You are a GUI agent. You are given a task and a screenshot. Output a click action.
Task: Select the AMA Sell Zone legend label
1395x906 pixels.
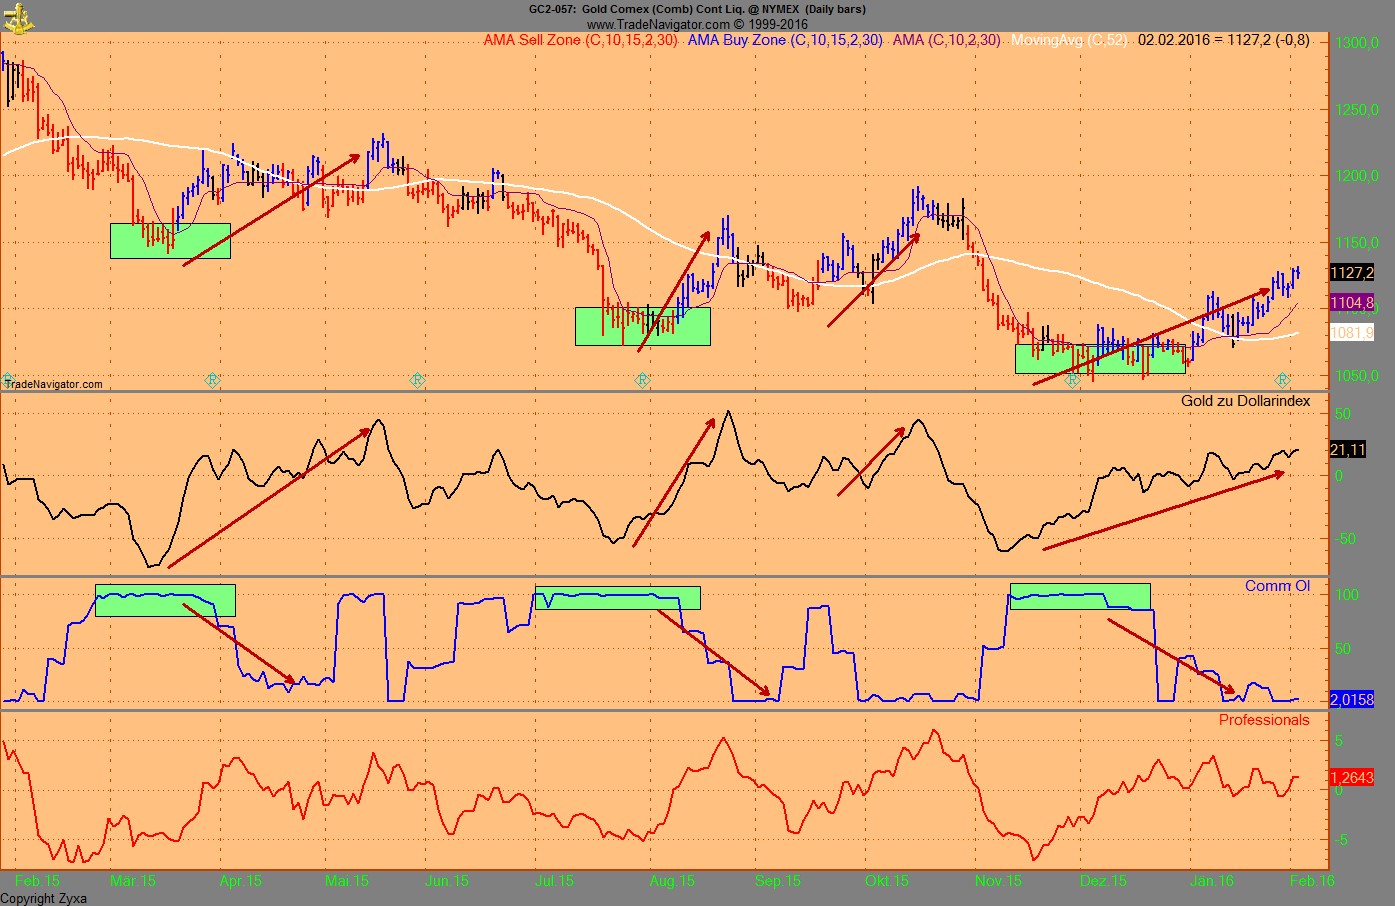580,40
